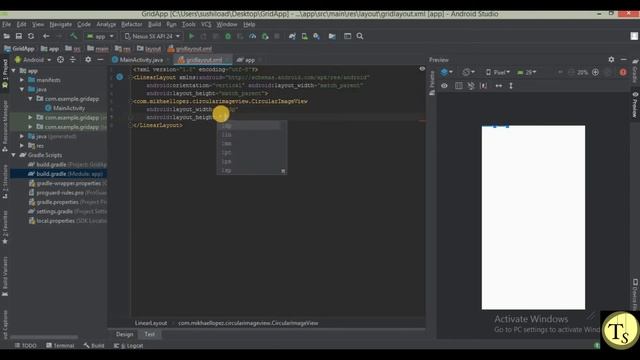Switch to the MainActivity.java editor tab
The height and width of the screenshot is (360, 640).
tap(141, 60)
